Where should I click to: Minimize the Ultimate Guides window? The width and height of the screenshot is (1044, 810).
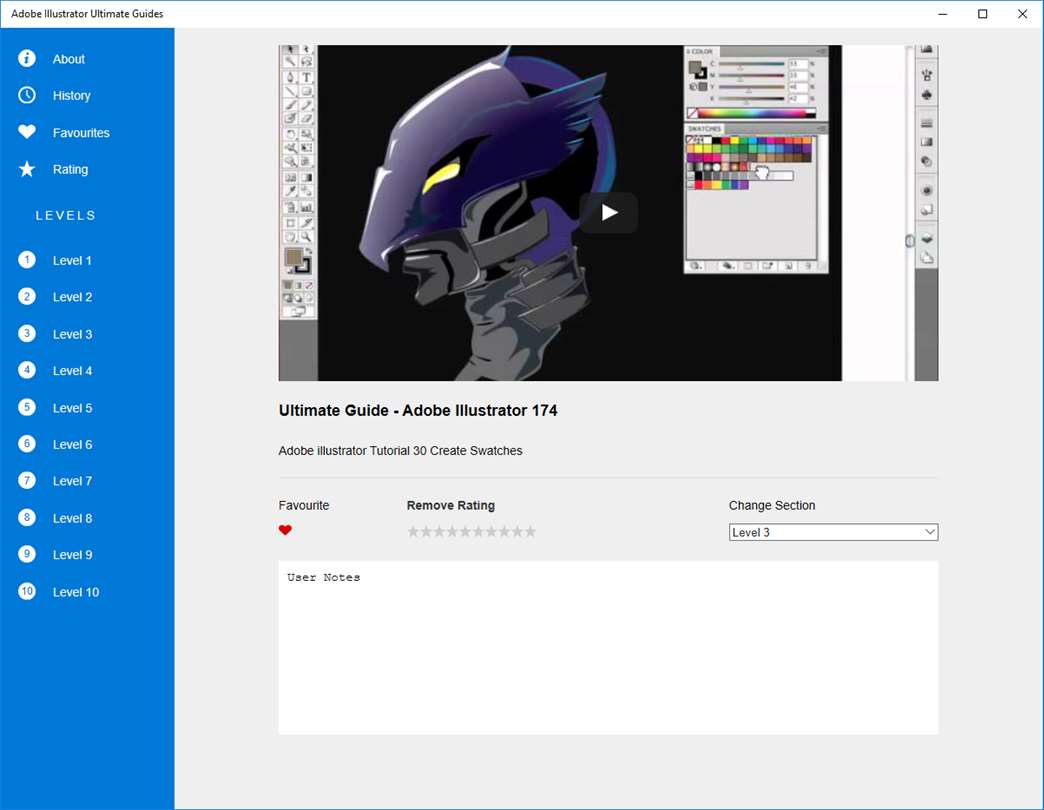(943, 14)
